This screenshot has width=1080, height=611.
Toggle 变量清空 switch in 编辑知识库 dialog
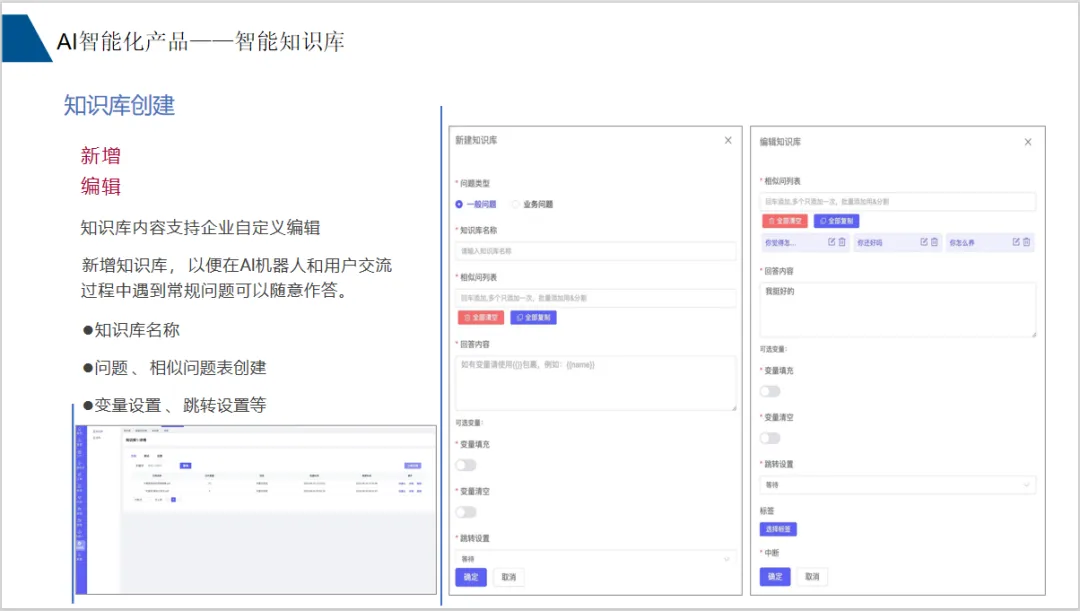click(770, 438)
